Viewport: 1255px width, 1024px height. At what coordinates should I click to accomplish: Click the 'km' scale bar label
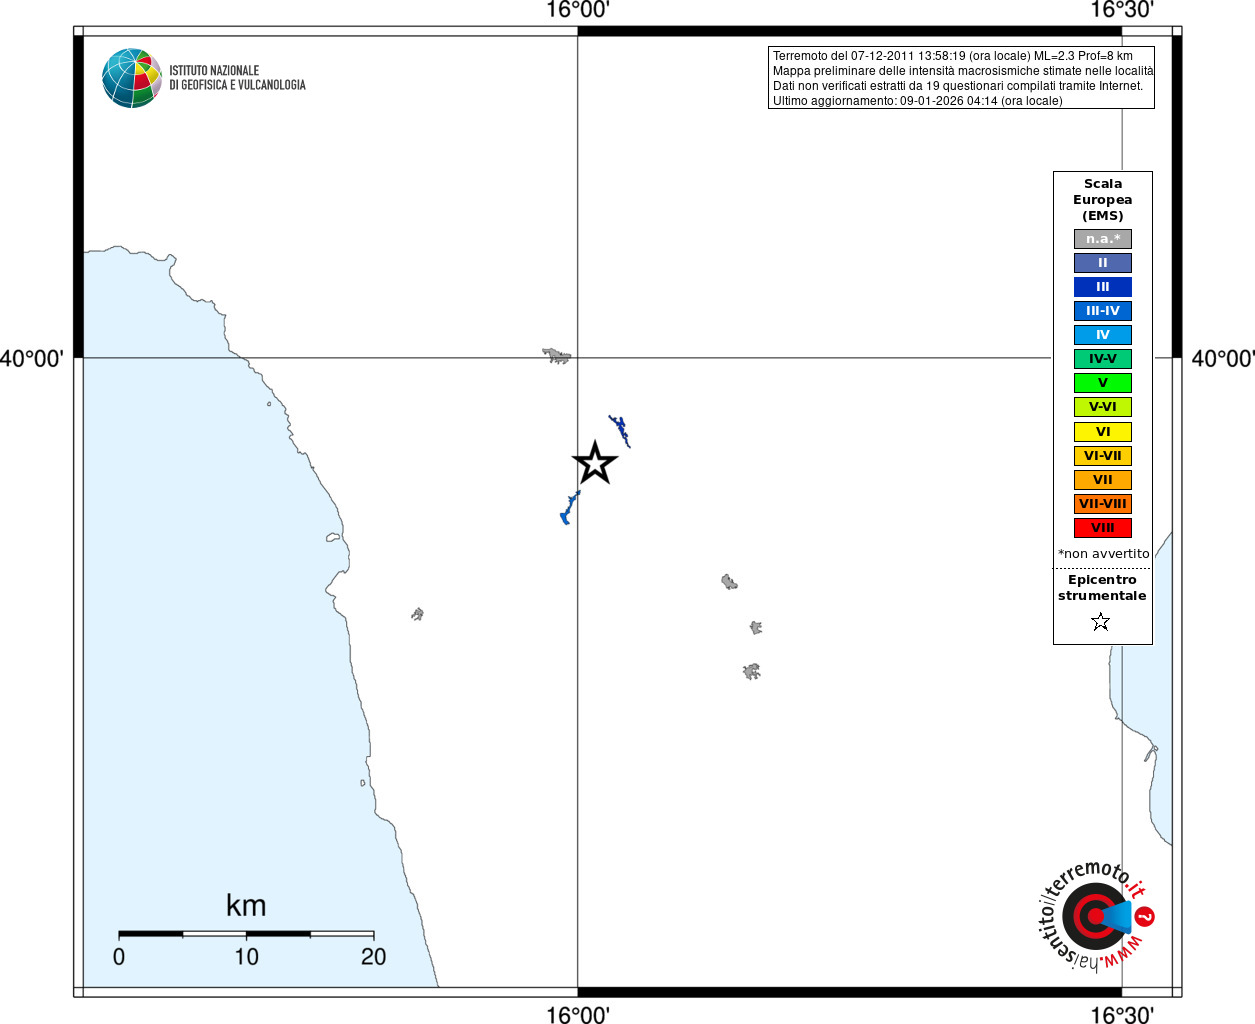pos(246,906)
